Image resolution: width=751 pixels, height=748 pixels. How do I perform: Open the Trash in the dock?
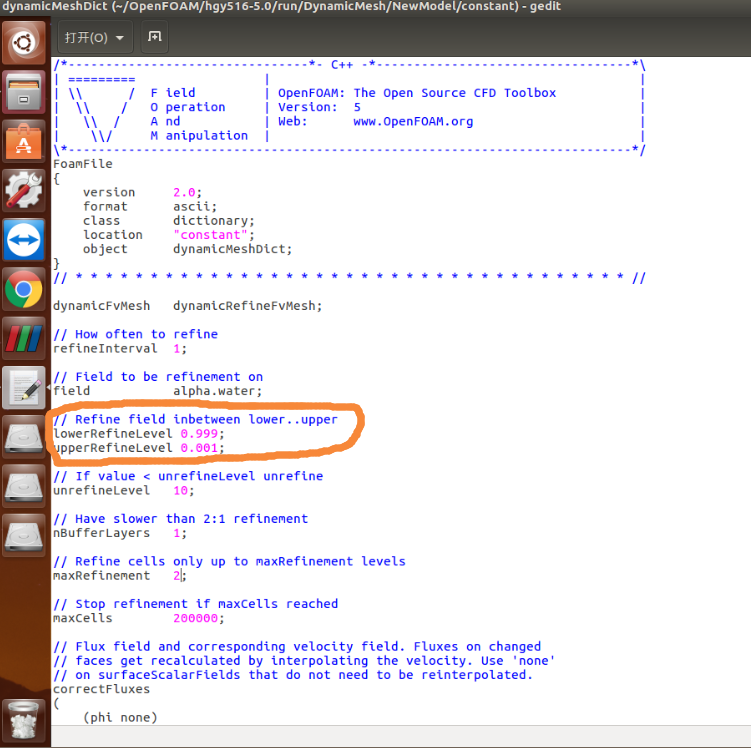coord(24,720)
